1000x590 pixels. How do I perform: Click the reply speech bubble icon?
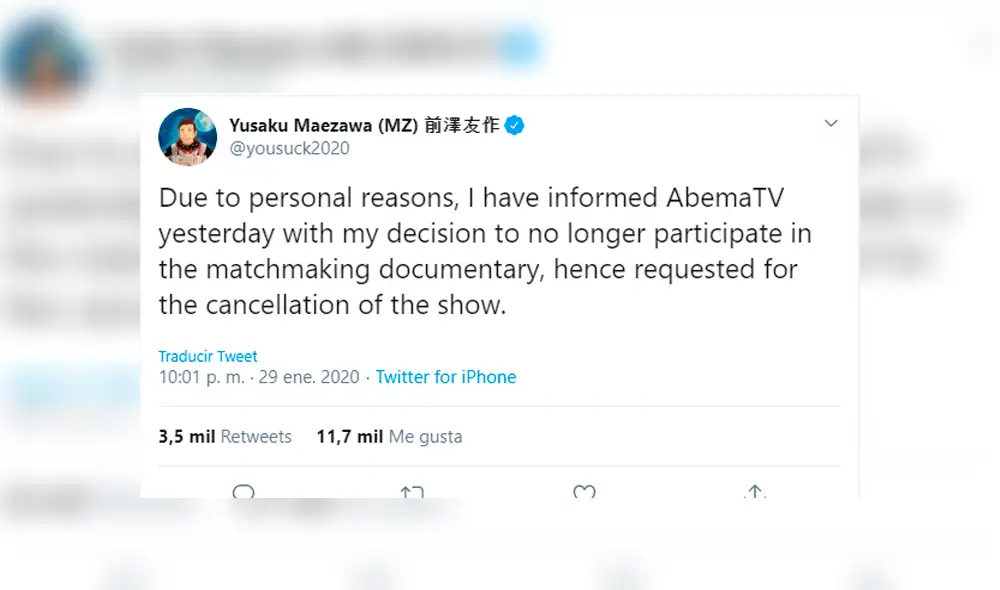point(244,492)
